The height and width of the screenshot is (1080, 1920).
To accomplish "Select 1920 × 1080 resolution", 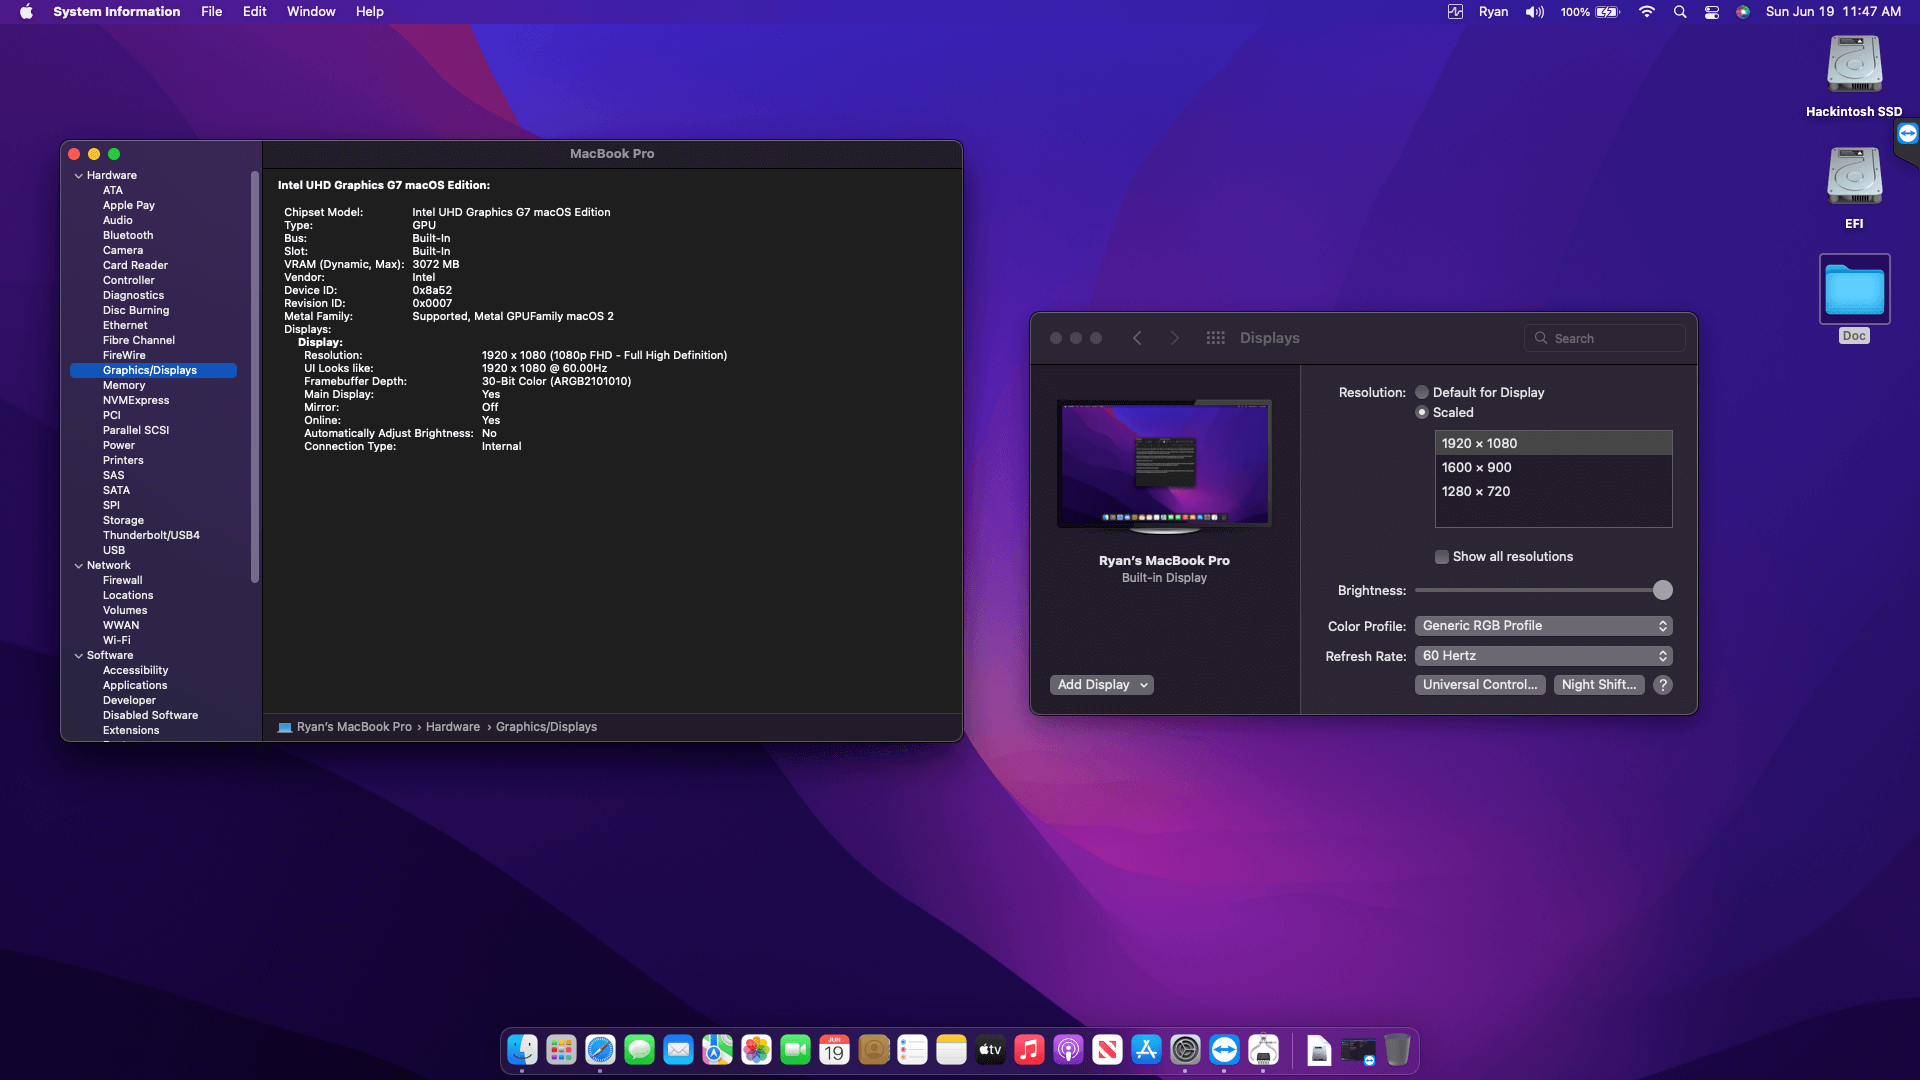I will 1553,443.
